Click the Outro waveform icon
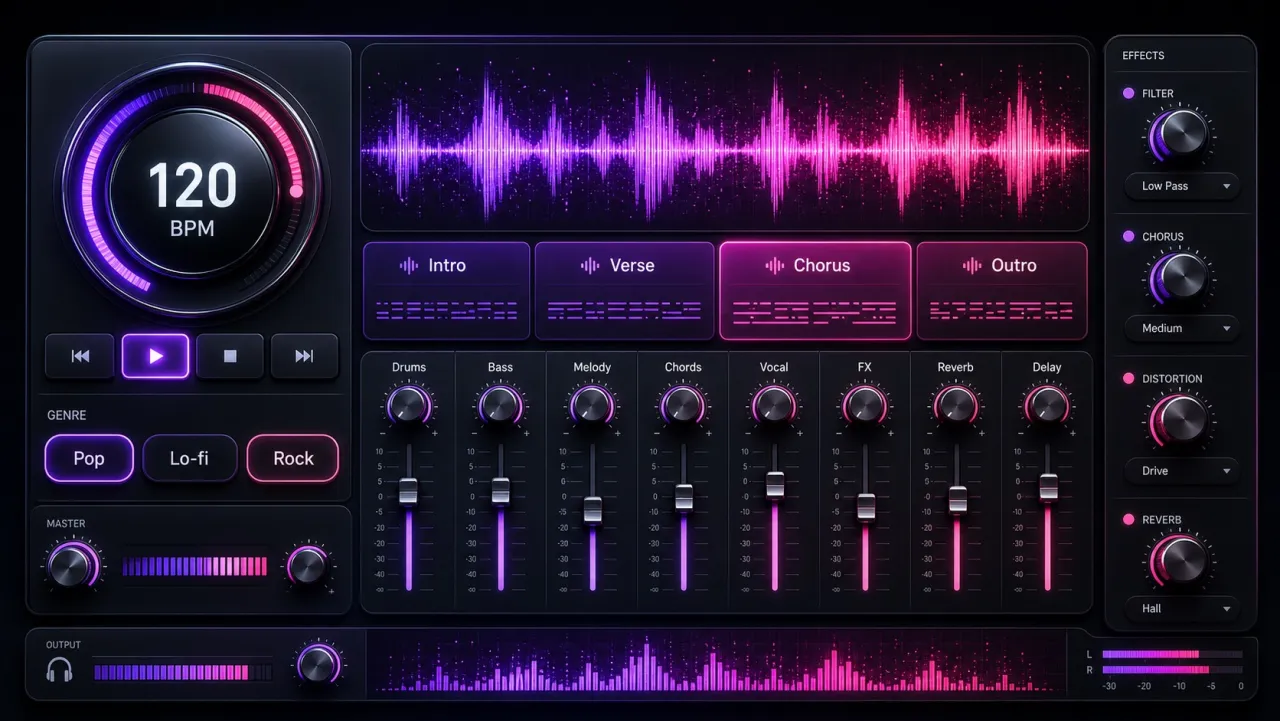This screenshot has width=1280, height=721. 972,266
